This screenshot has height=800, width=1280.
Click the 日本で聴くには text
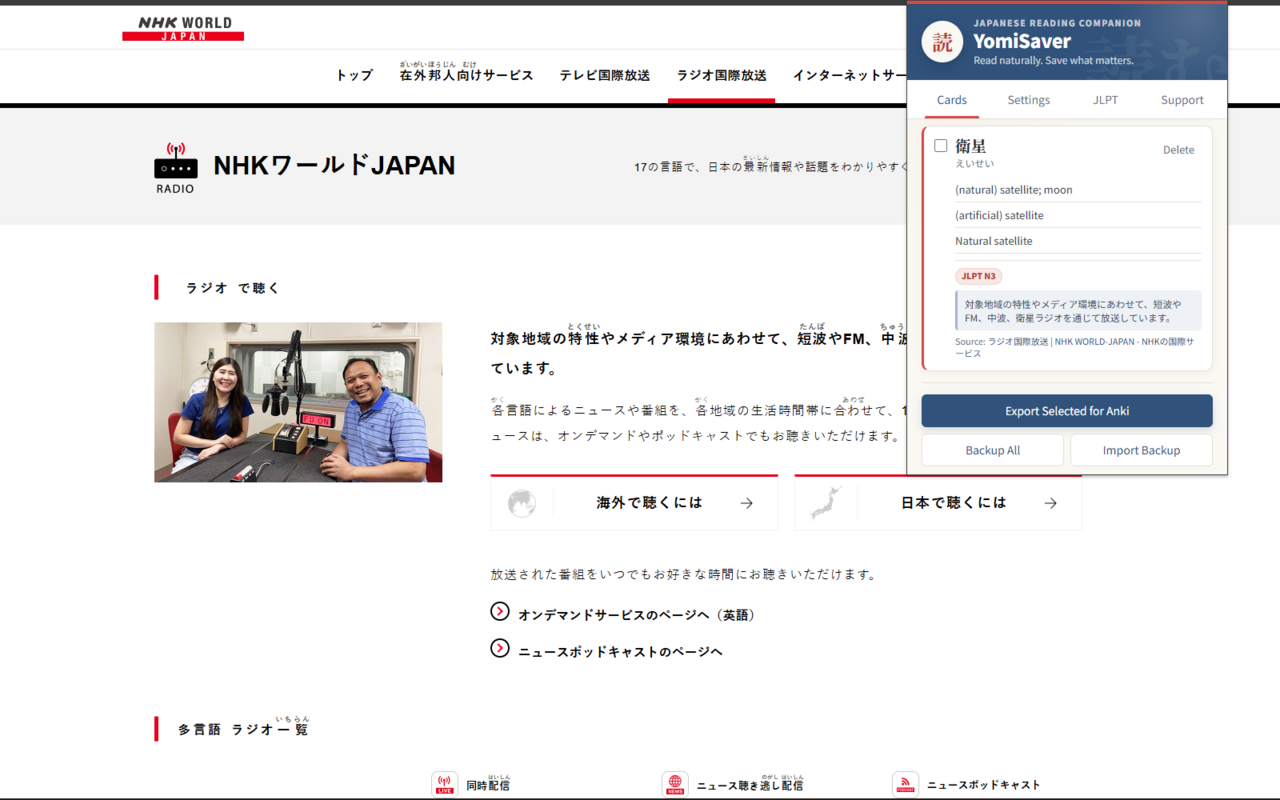[953, 503]
